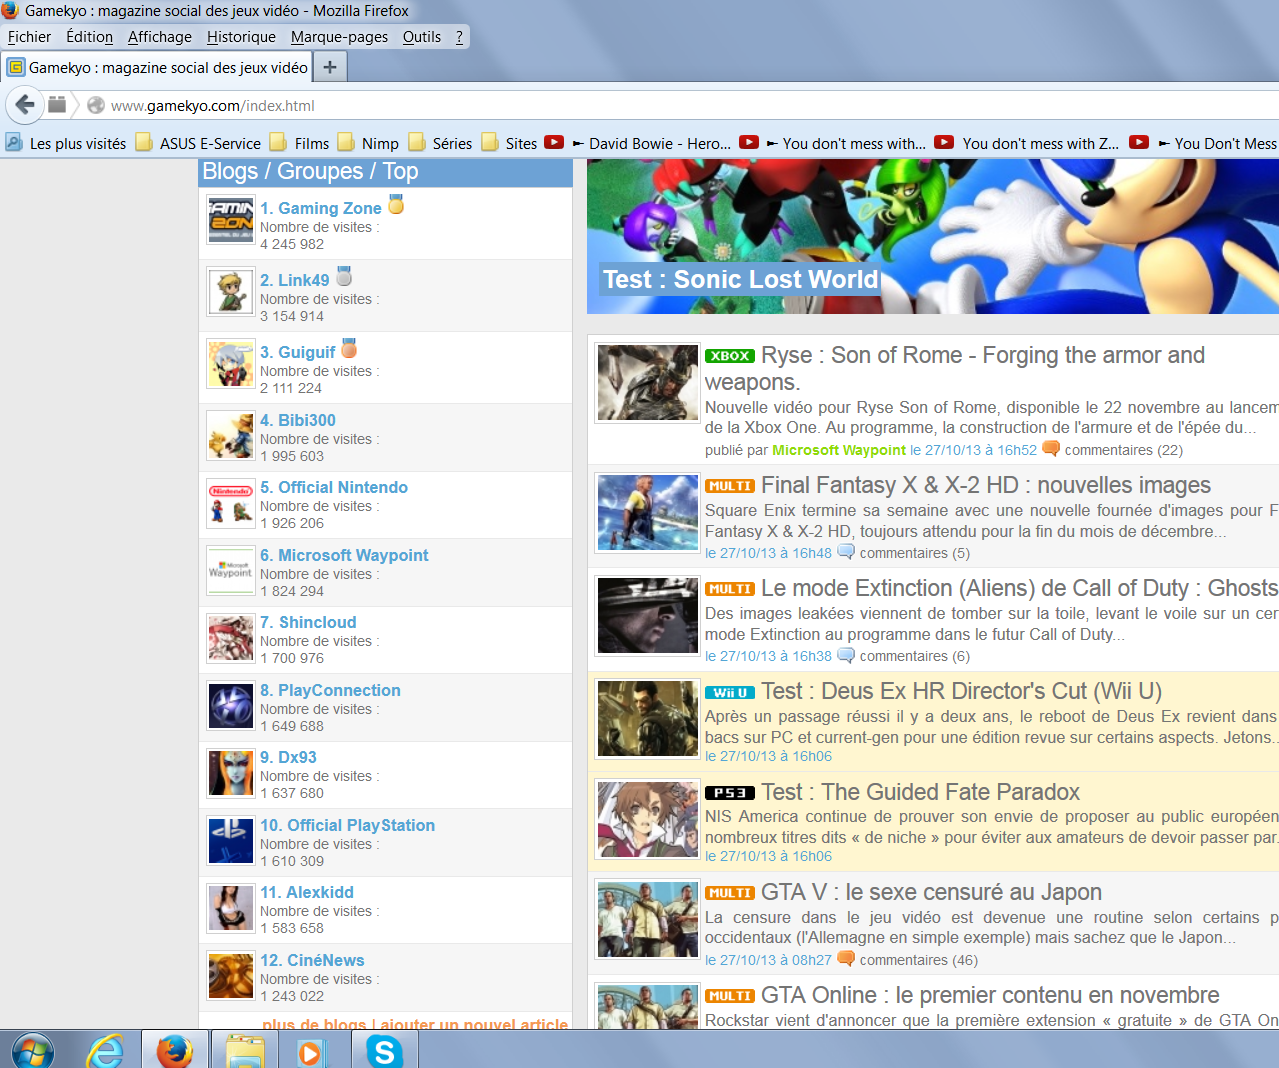
Task: Open the Link49 blog link
Action: pyautogui.click(x=295, y=280)
